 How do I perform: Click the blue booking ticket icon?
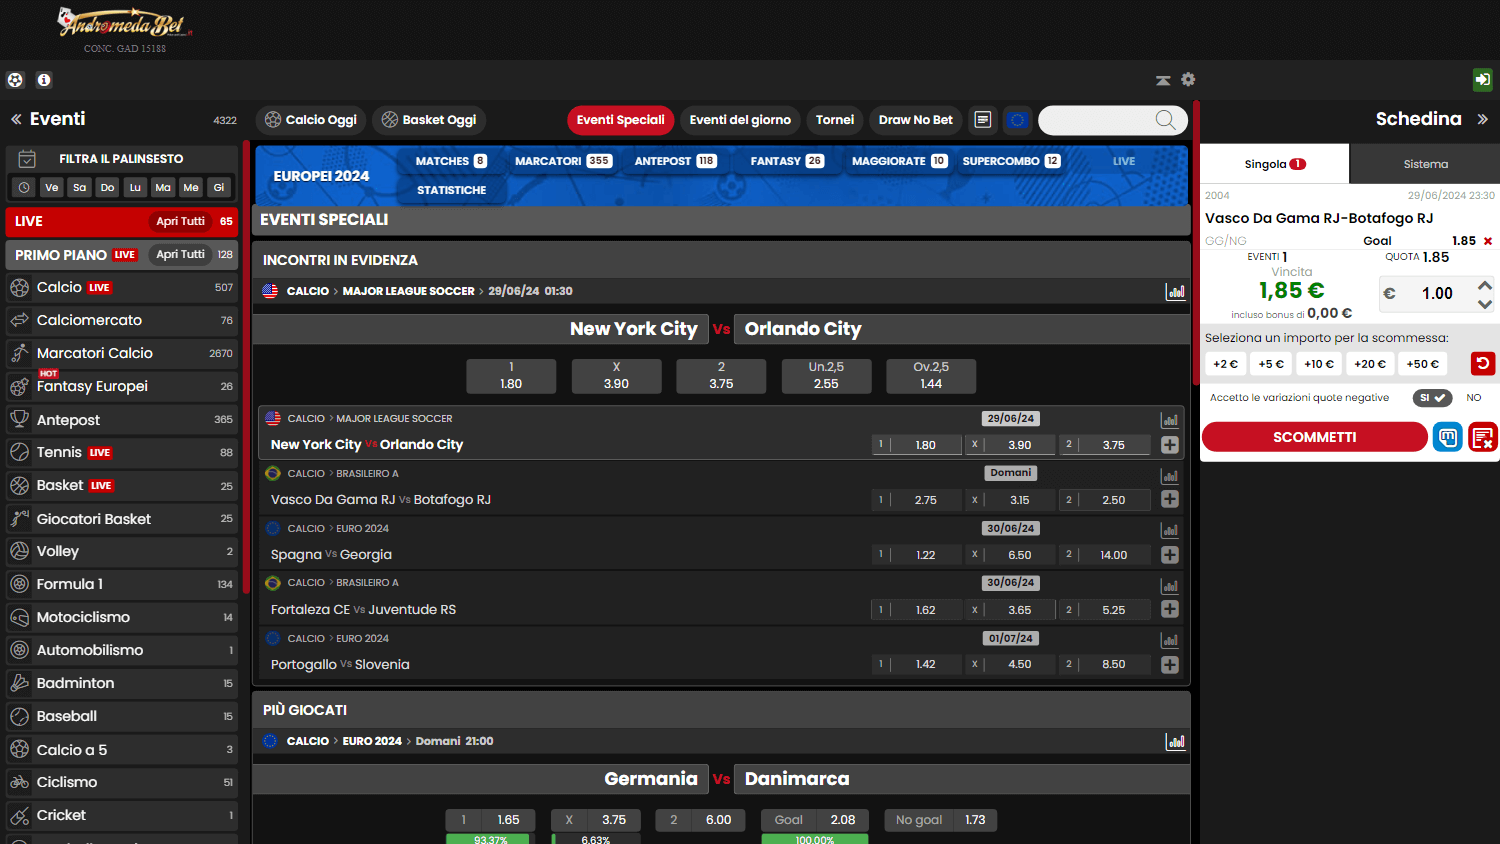[x=1447, y=437]
